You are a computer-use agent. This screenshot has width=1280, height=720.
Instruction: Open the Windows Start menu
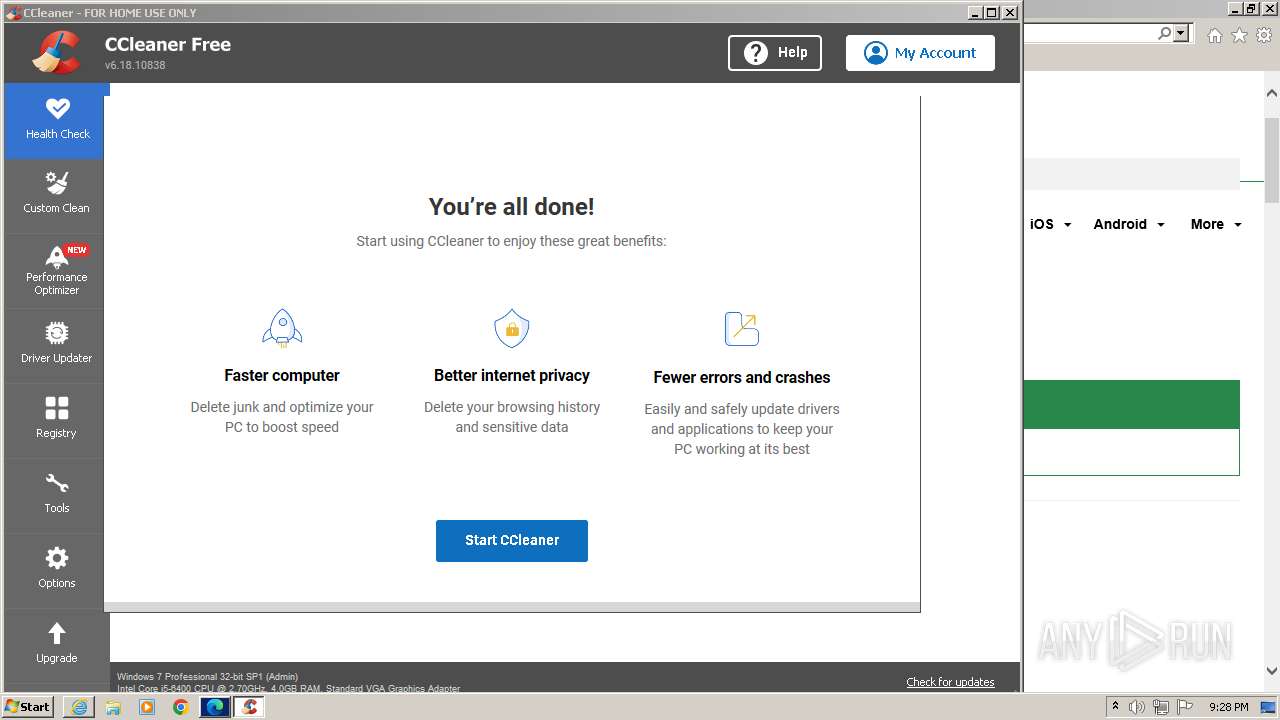pos(28,707)
